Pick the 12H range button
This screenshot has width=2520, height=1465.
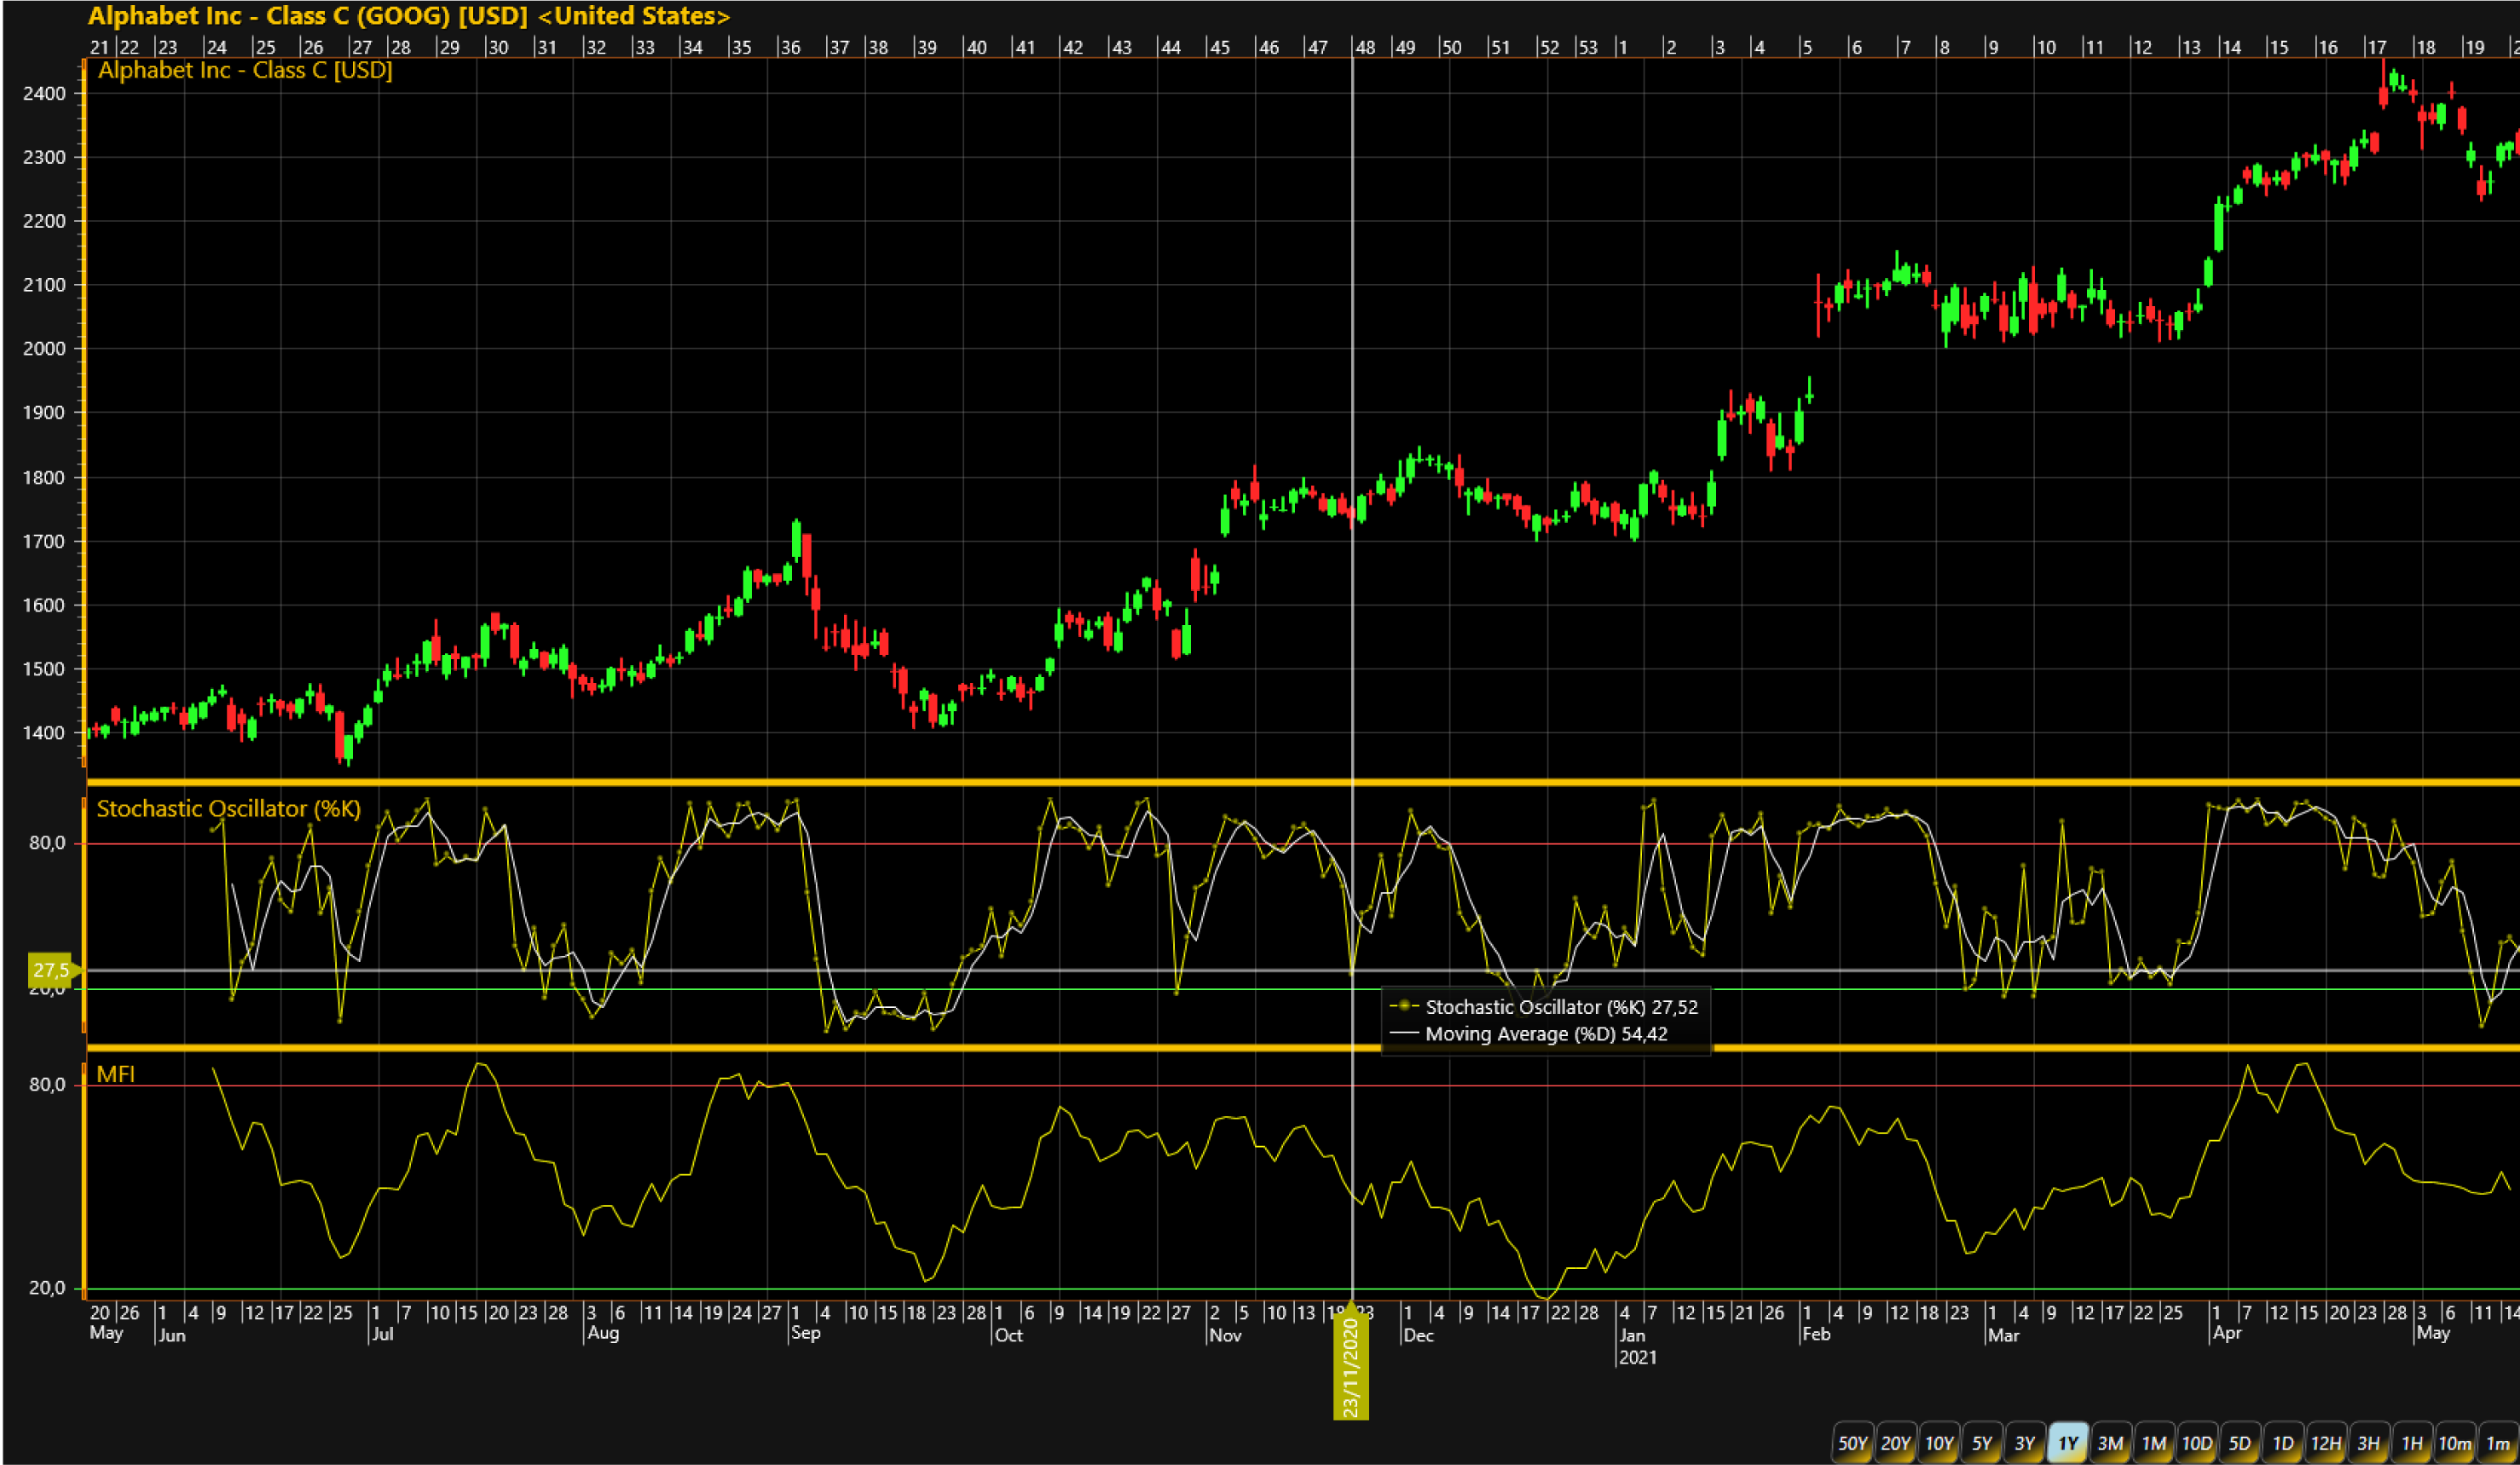point(2326,1443)
